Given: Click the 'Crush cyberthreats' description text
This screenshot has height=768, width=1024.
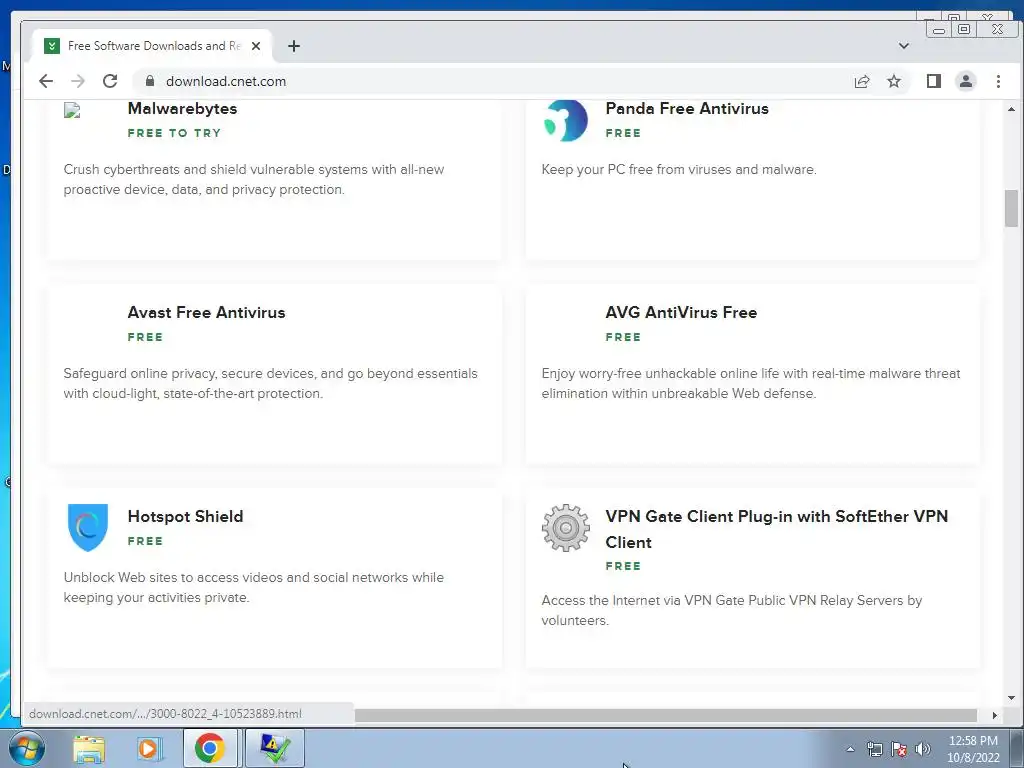Looking at the screenshot, I should click(253, 179).
